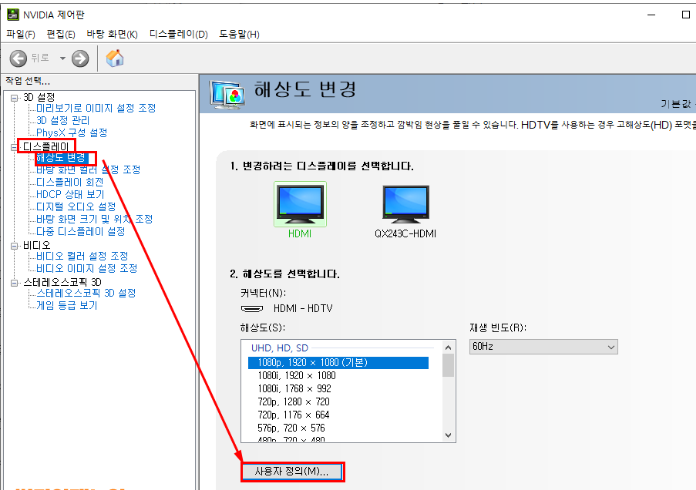
Task: Select resolution 1080i, 1768 × 992
Action: click(294, 389)
